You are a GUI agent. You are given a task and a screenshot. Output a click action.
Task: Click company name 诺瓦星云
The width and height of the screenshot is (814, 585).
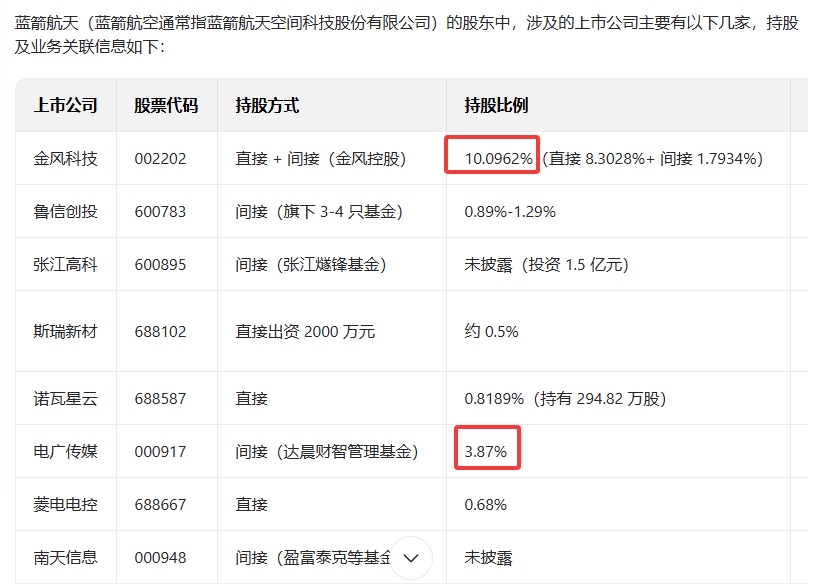pos(65,399)
